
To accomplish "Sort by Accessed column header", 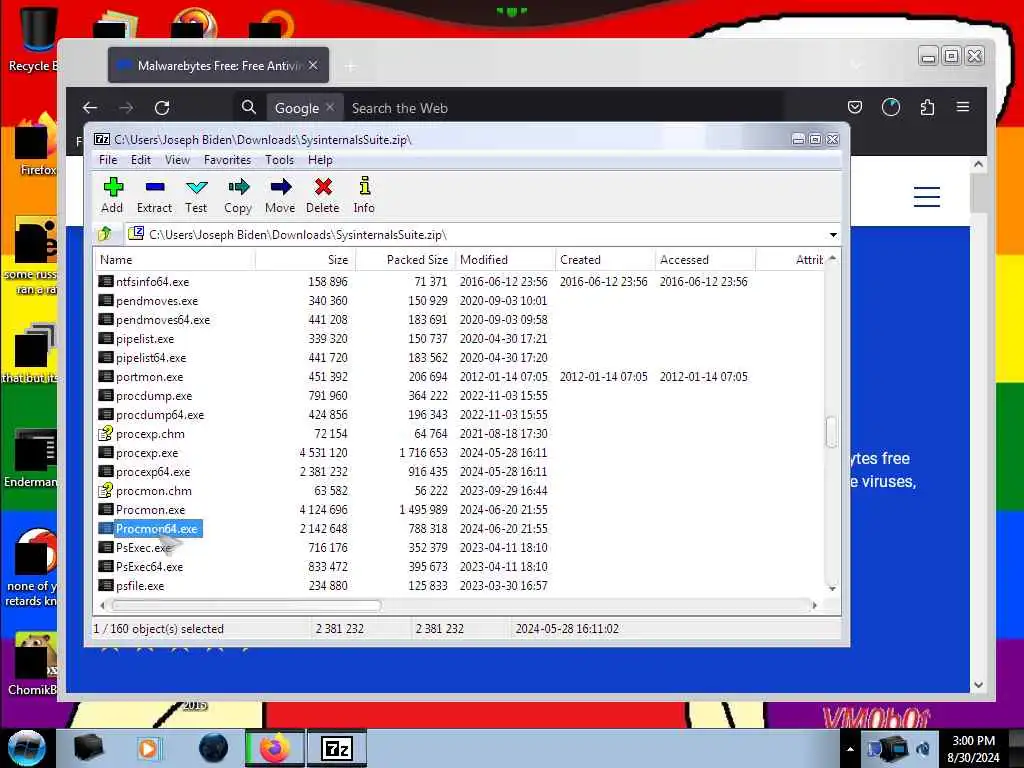I will (x=705, y=260).
